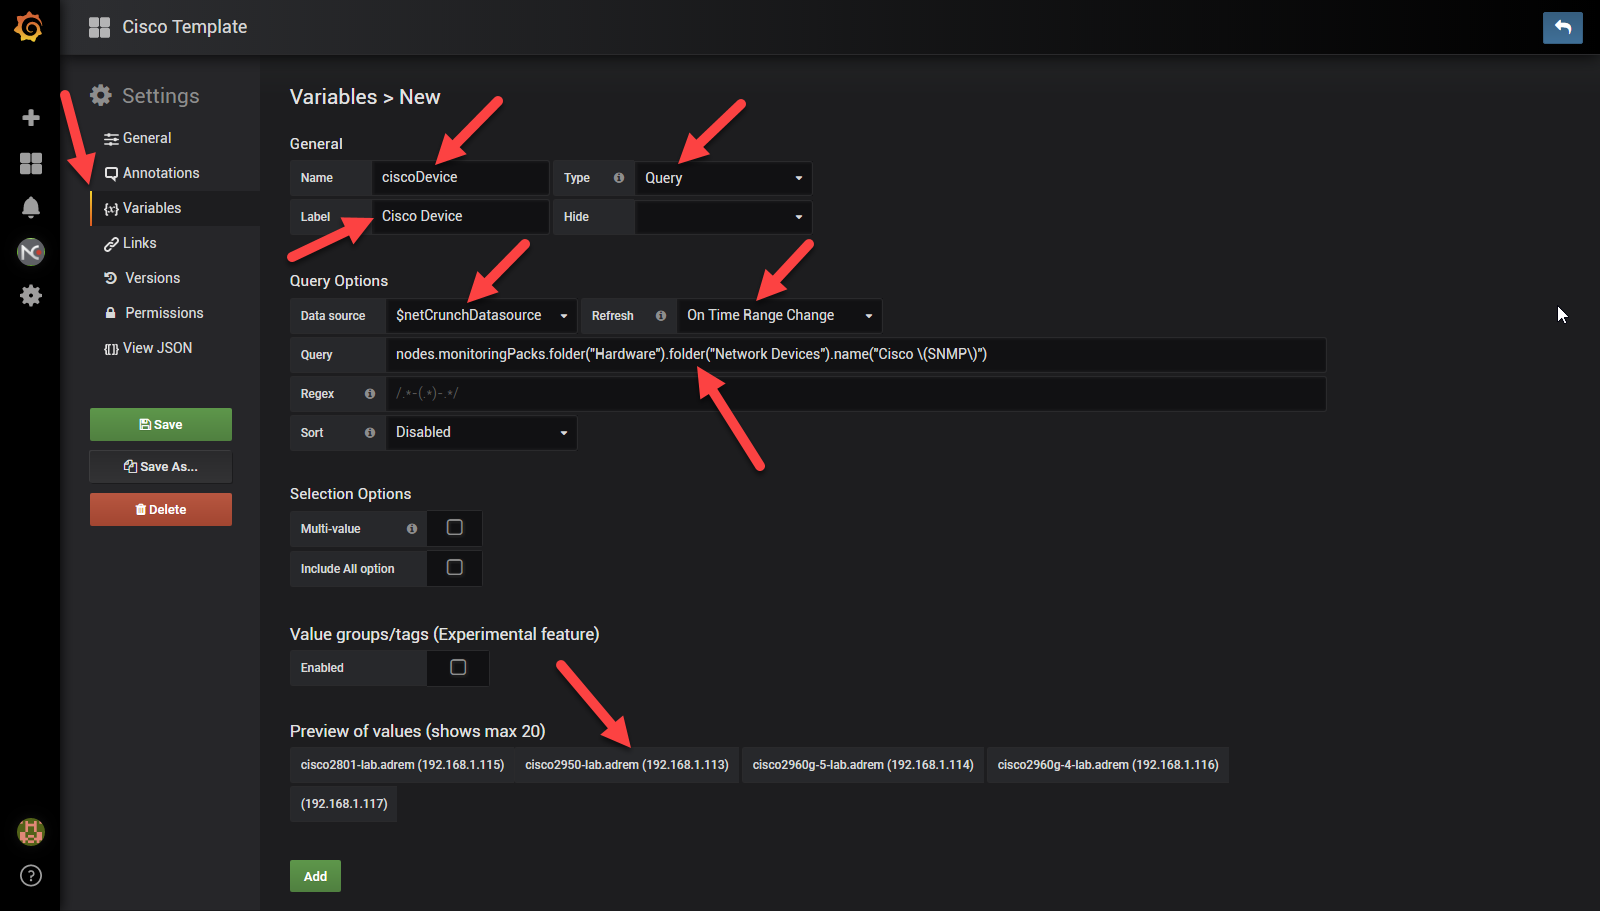
Task: Click the Settings heading in side panel
Action: [x=161, y=96]
